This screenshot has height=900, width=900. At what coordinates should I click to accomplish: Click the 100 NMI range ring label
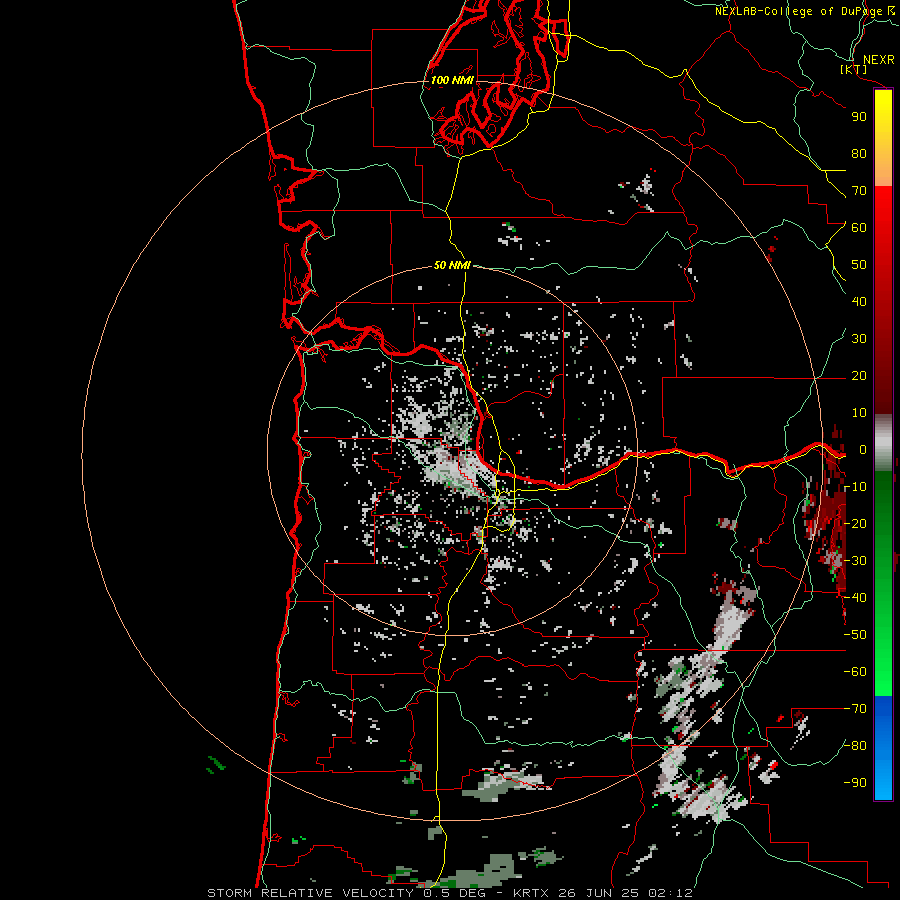point(452,80)
